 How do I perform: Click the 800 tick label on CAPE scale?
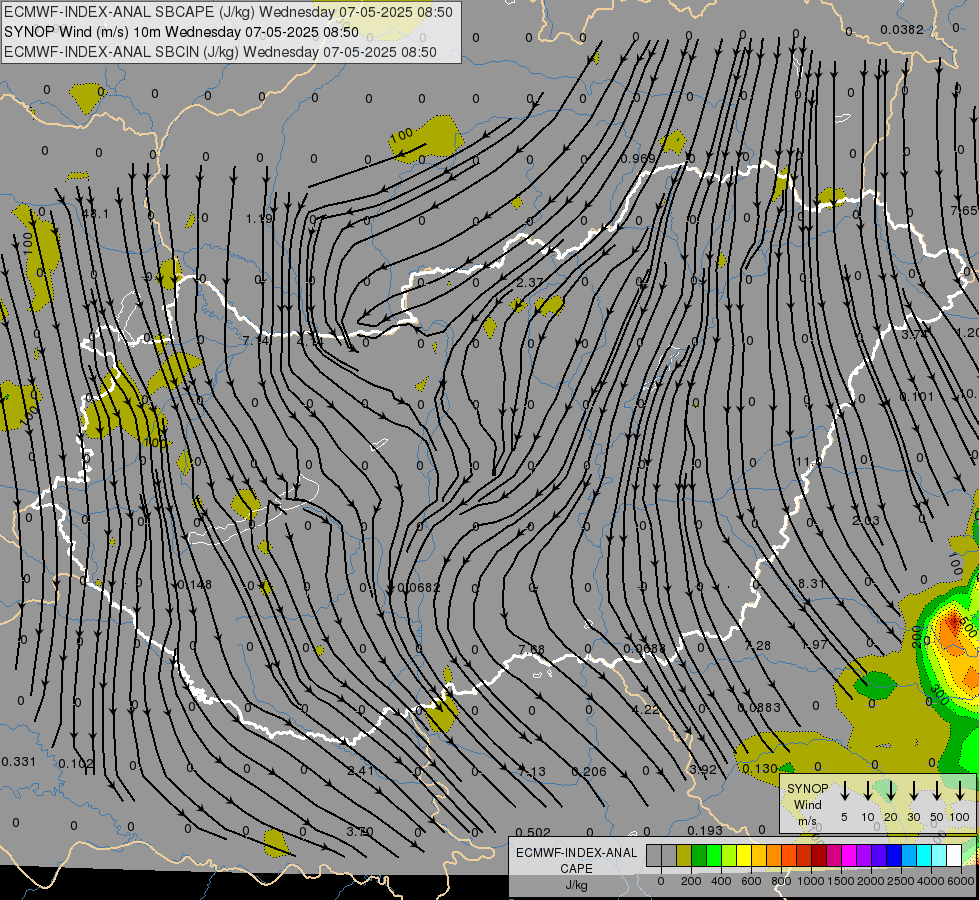[x=780, y=881]
